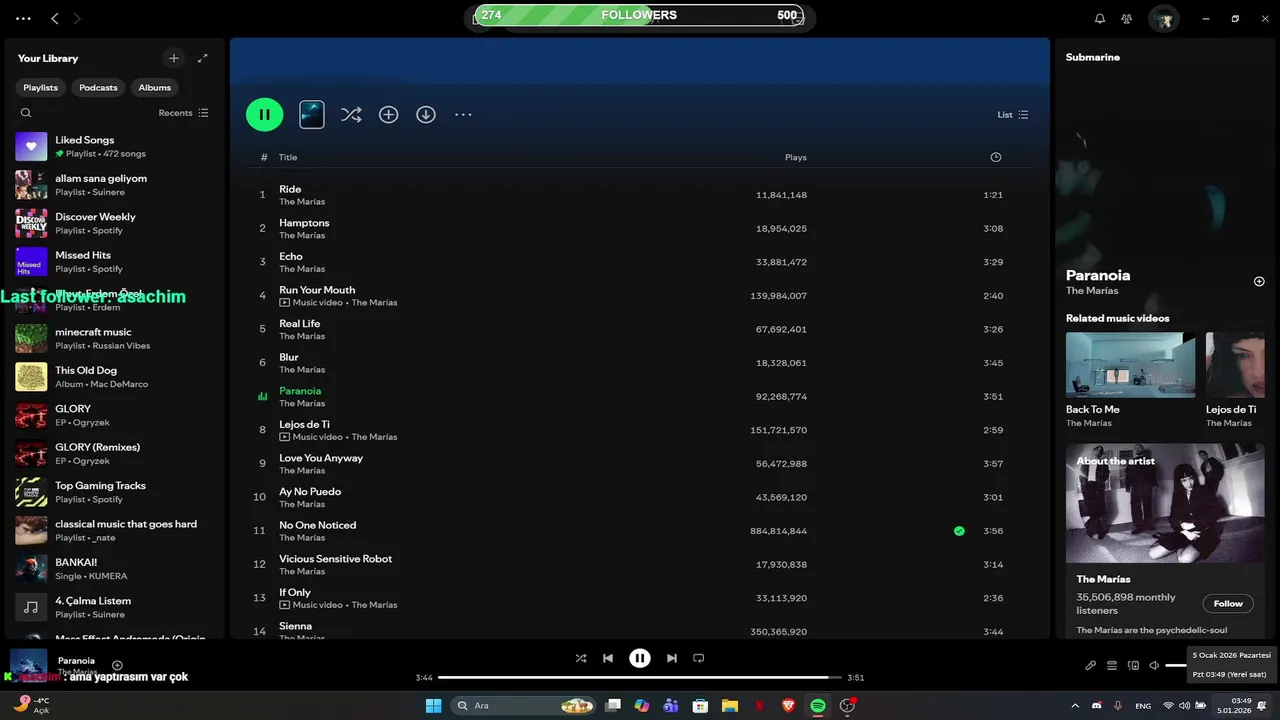The width and height of the screenshot is (1280, 720).
Task: Skip to previous track
Action: pyautogui.click(x=608, y=658)
